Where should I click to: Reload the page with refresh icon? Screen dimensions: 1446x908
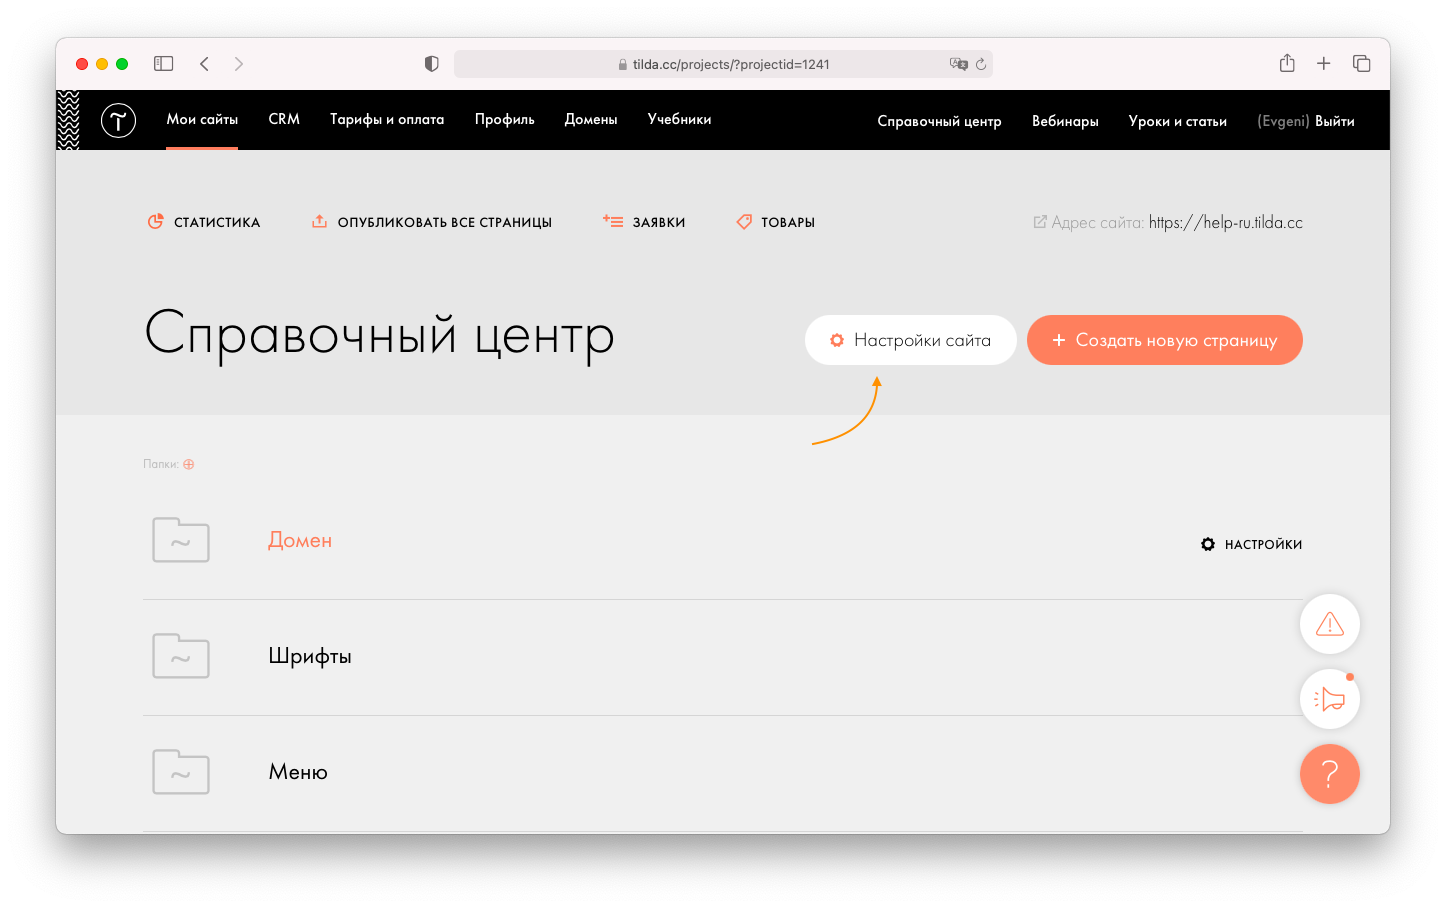pyautogui.click(x=981, y=64)
